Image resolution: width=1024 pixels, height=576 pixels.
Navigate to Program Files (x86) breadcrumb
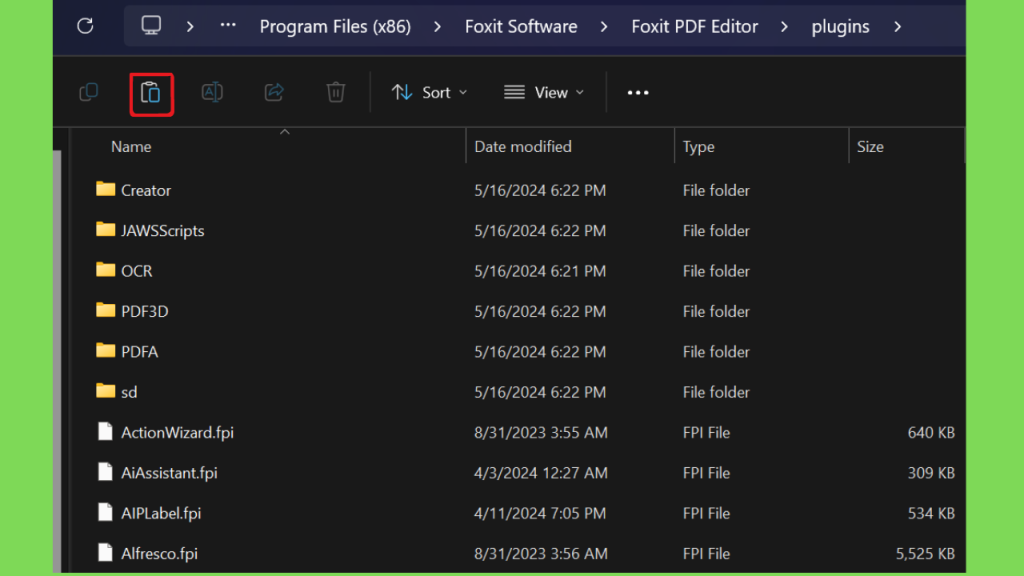pyautogui.click(x=335, y=27)
